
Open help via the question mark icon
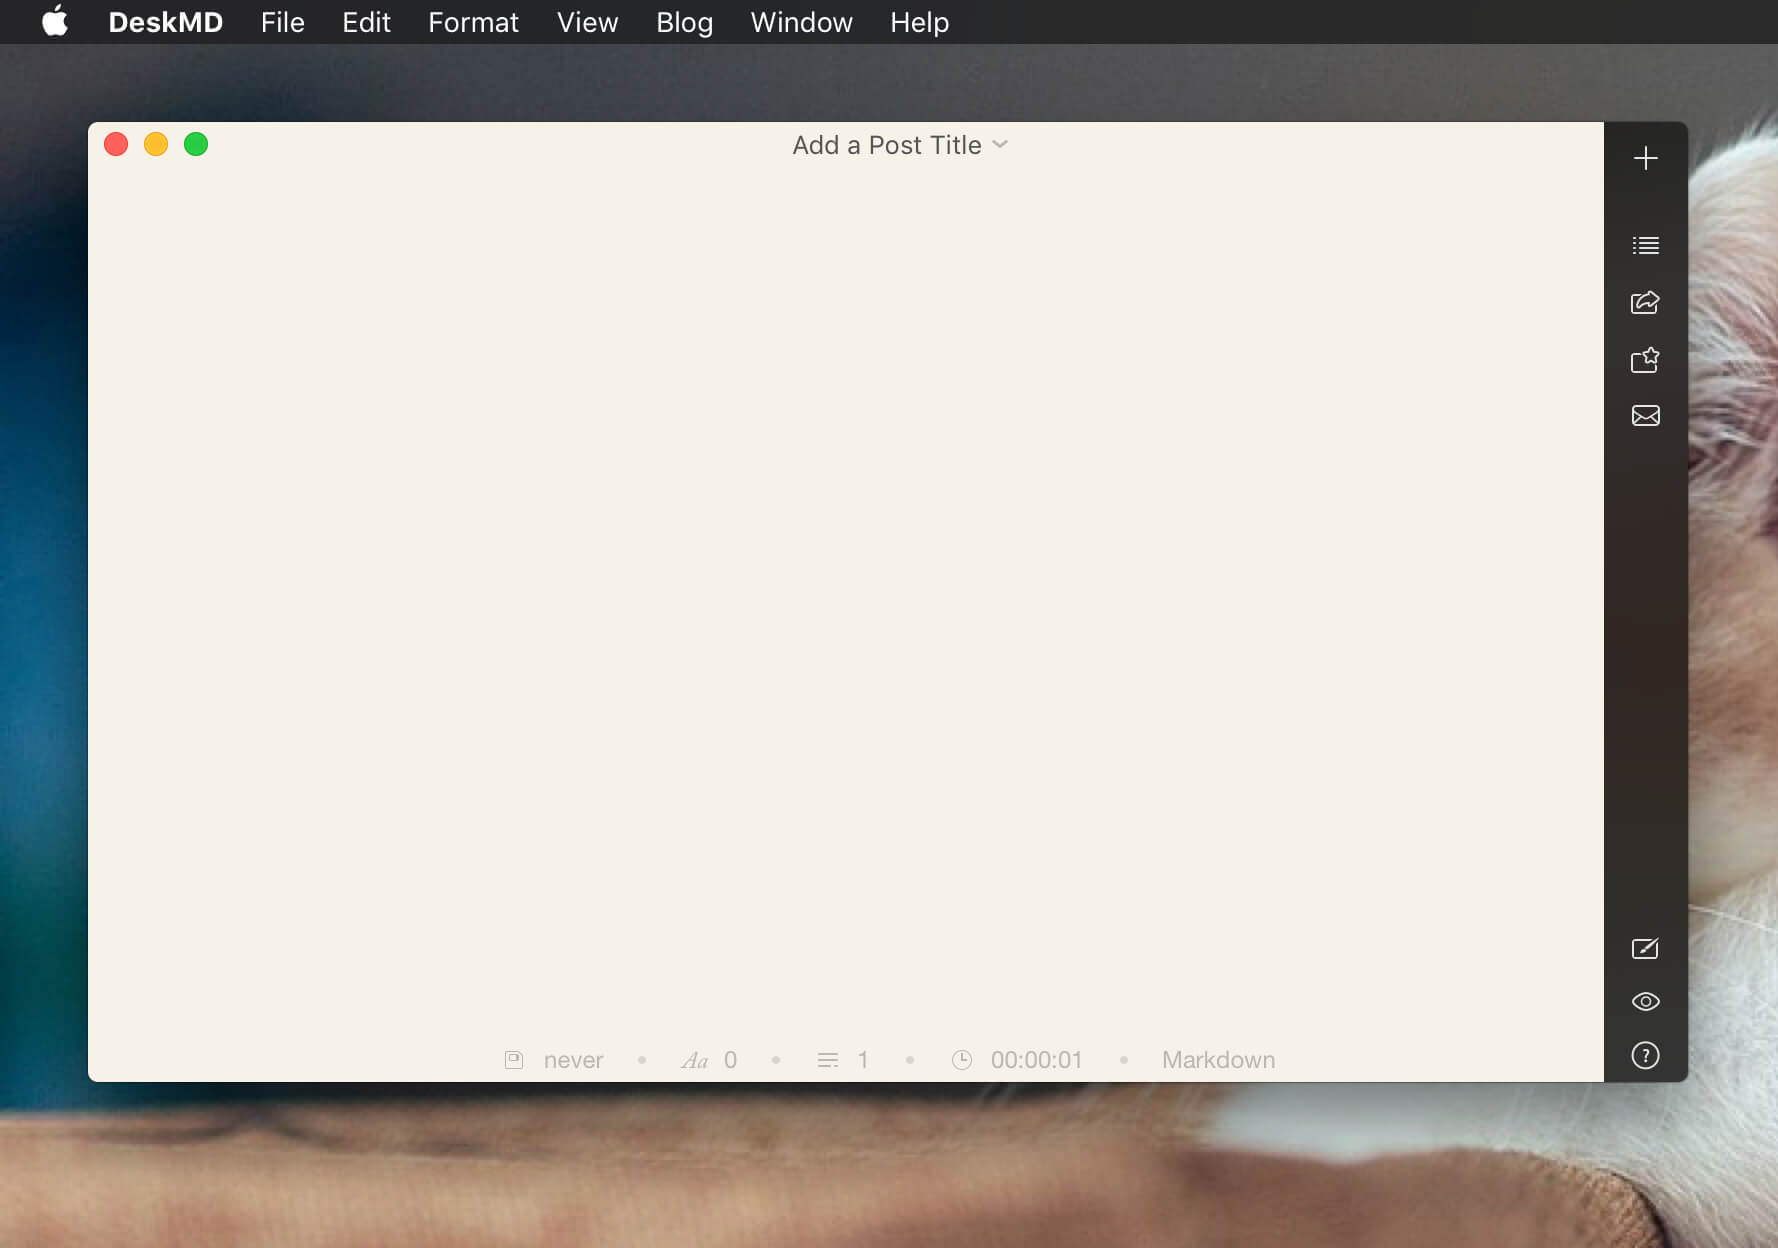1645,1055
